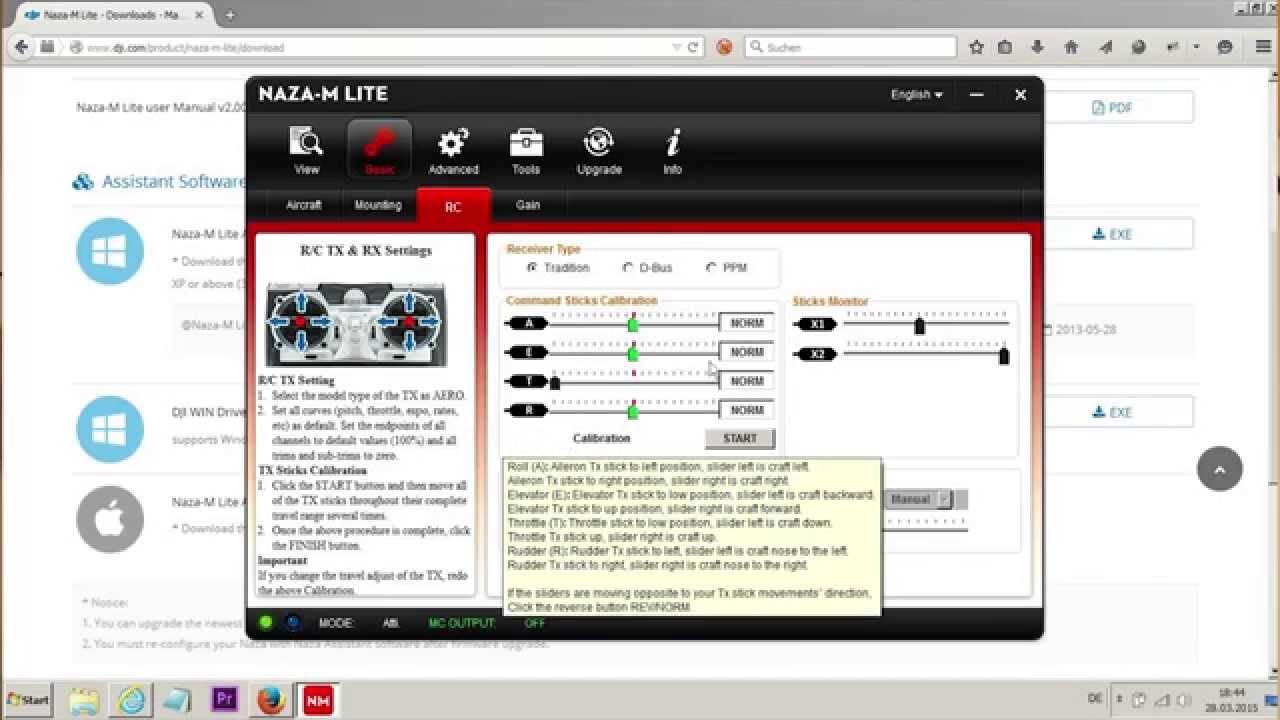
Task: Open the Firefox hamburger menu
Action: (x=1263, y=47)
